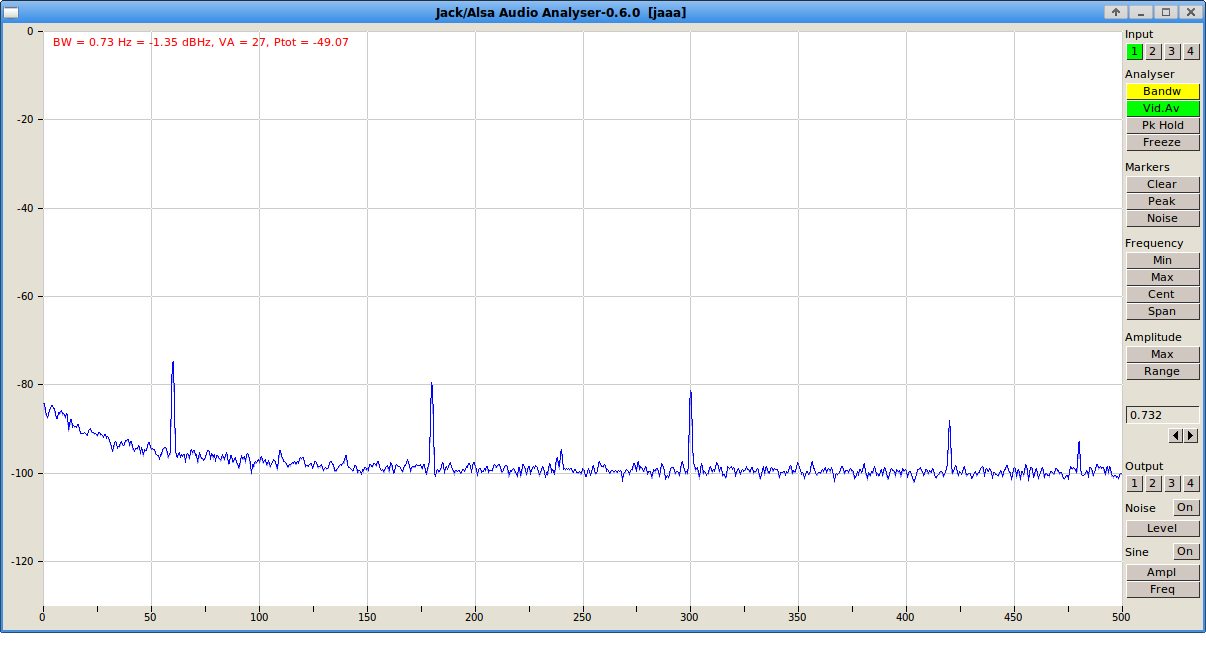Click the red BW status text
Screen dimensions: 1206x661
point(201,42)
